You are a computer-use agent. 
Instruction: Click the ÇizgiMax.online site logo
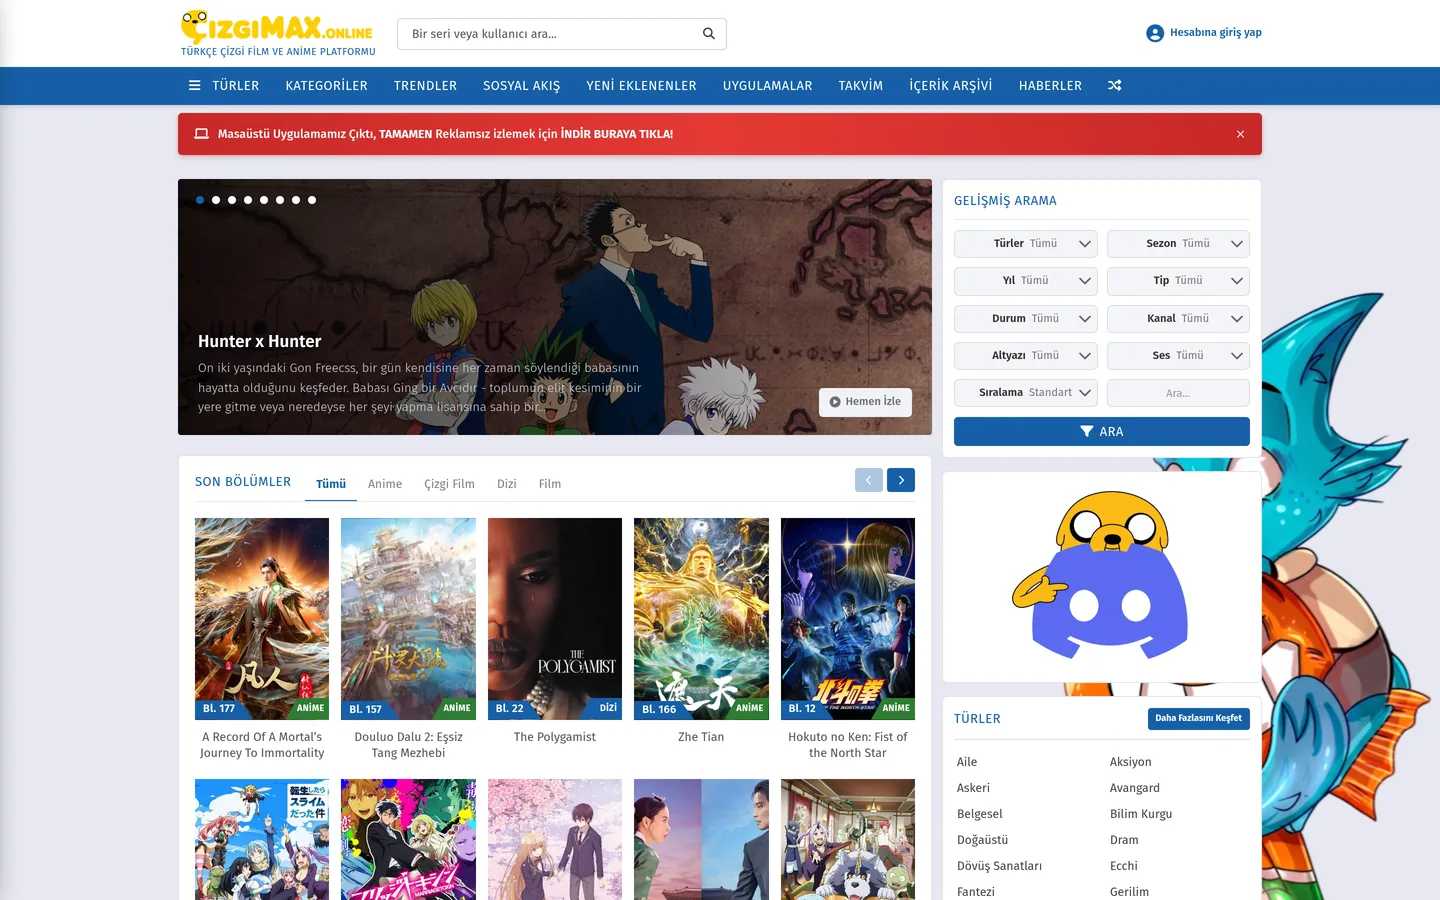click(278, 34)
